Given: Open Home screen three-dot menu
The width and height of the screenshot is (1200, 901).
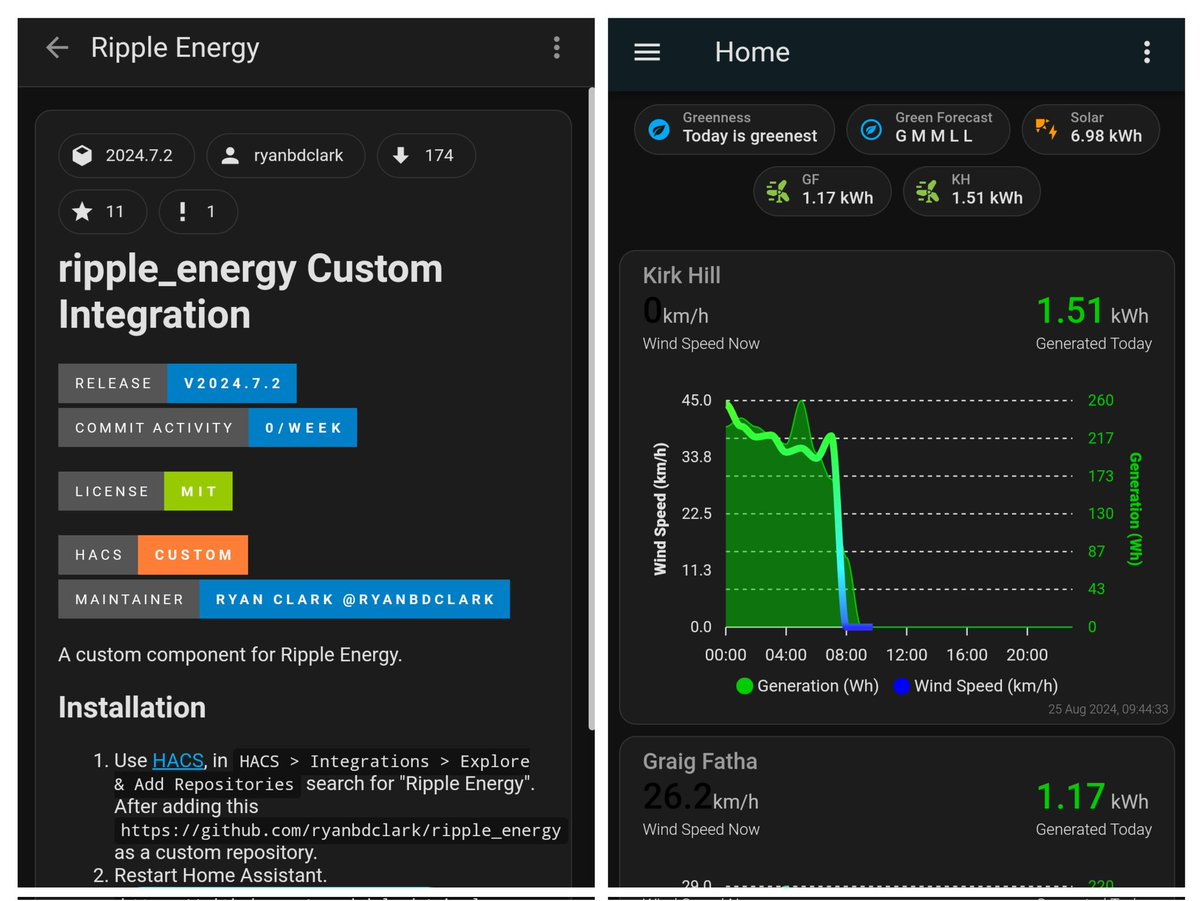Looking at the screenshot, I should pyautogui.click(x=1146, y=52).
